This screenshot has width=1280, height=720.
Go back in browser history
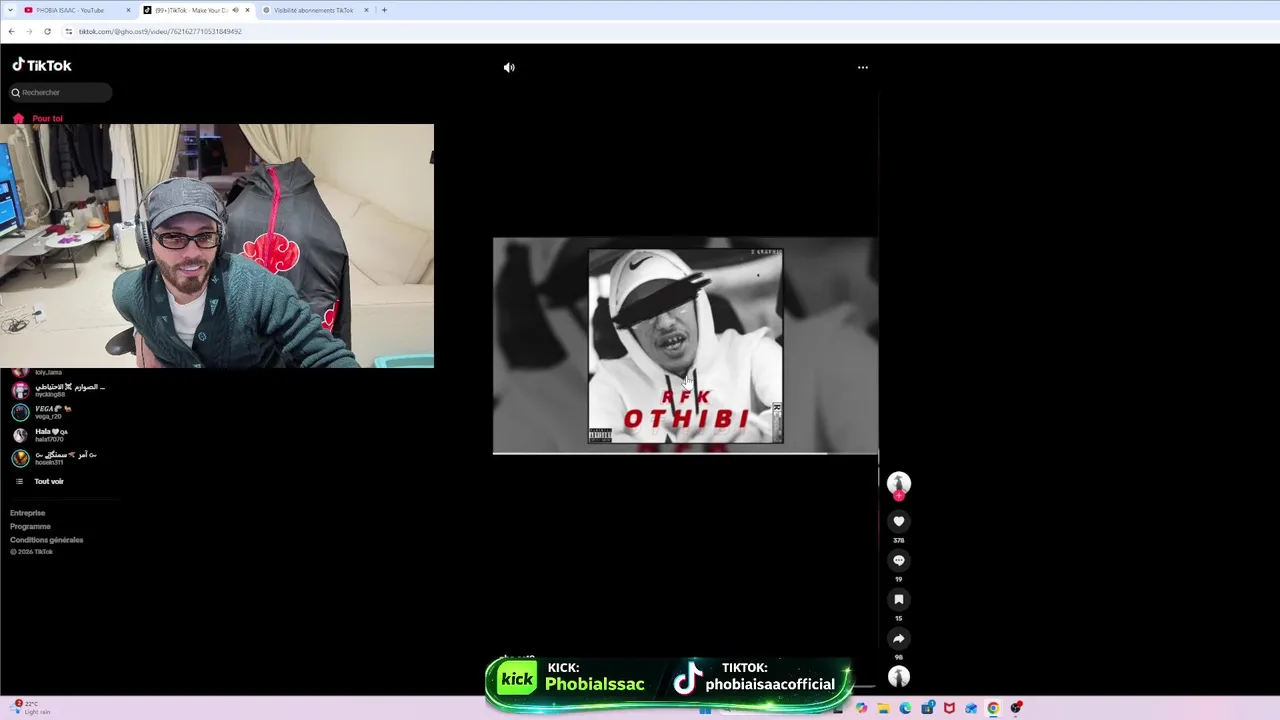11,31
